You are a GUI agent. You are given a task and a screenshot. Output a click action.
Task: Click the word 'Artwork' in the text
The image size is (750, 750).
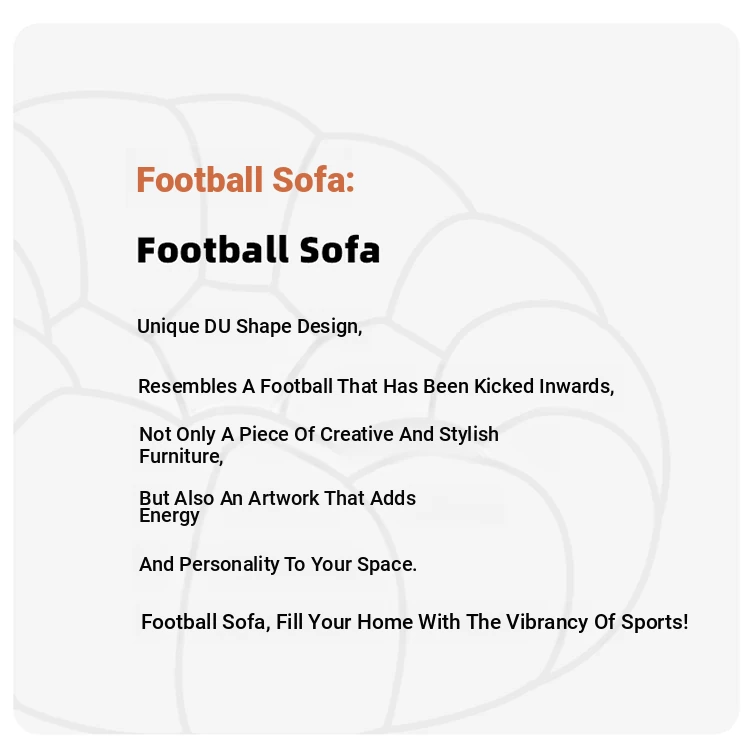point(283,498)
